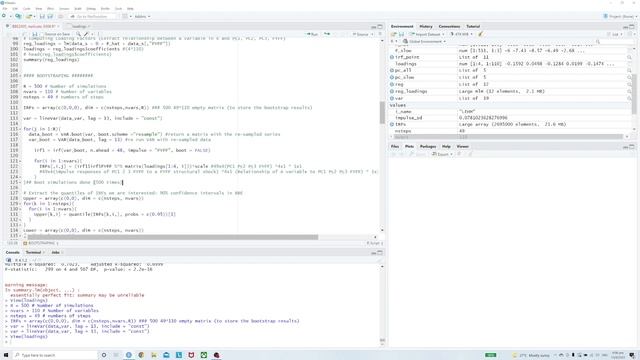Image resolution: width=640 pixels, height=360 pixels.
Task: Click the Windows Start button
Action: [6, 355]
